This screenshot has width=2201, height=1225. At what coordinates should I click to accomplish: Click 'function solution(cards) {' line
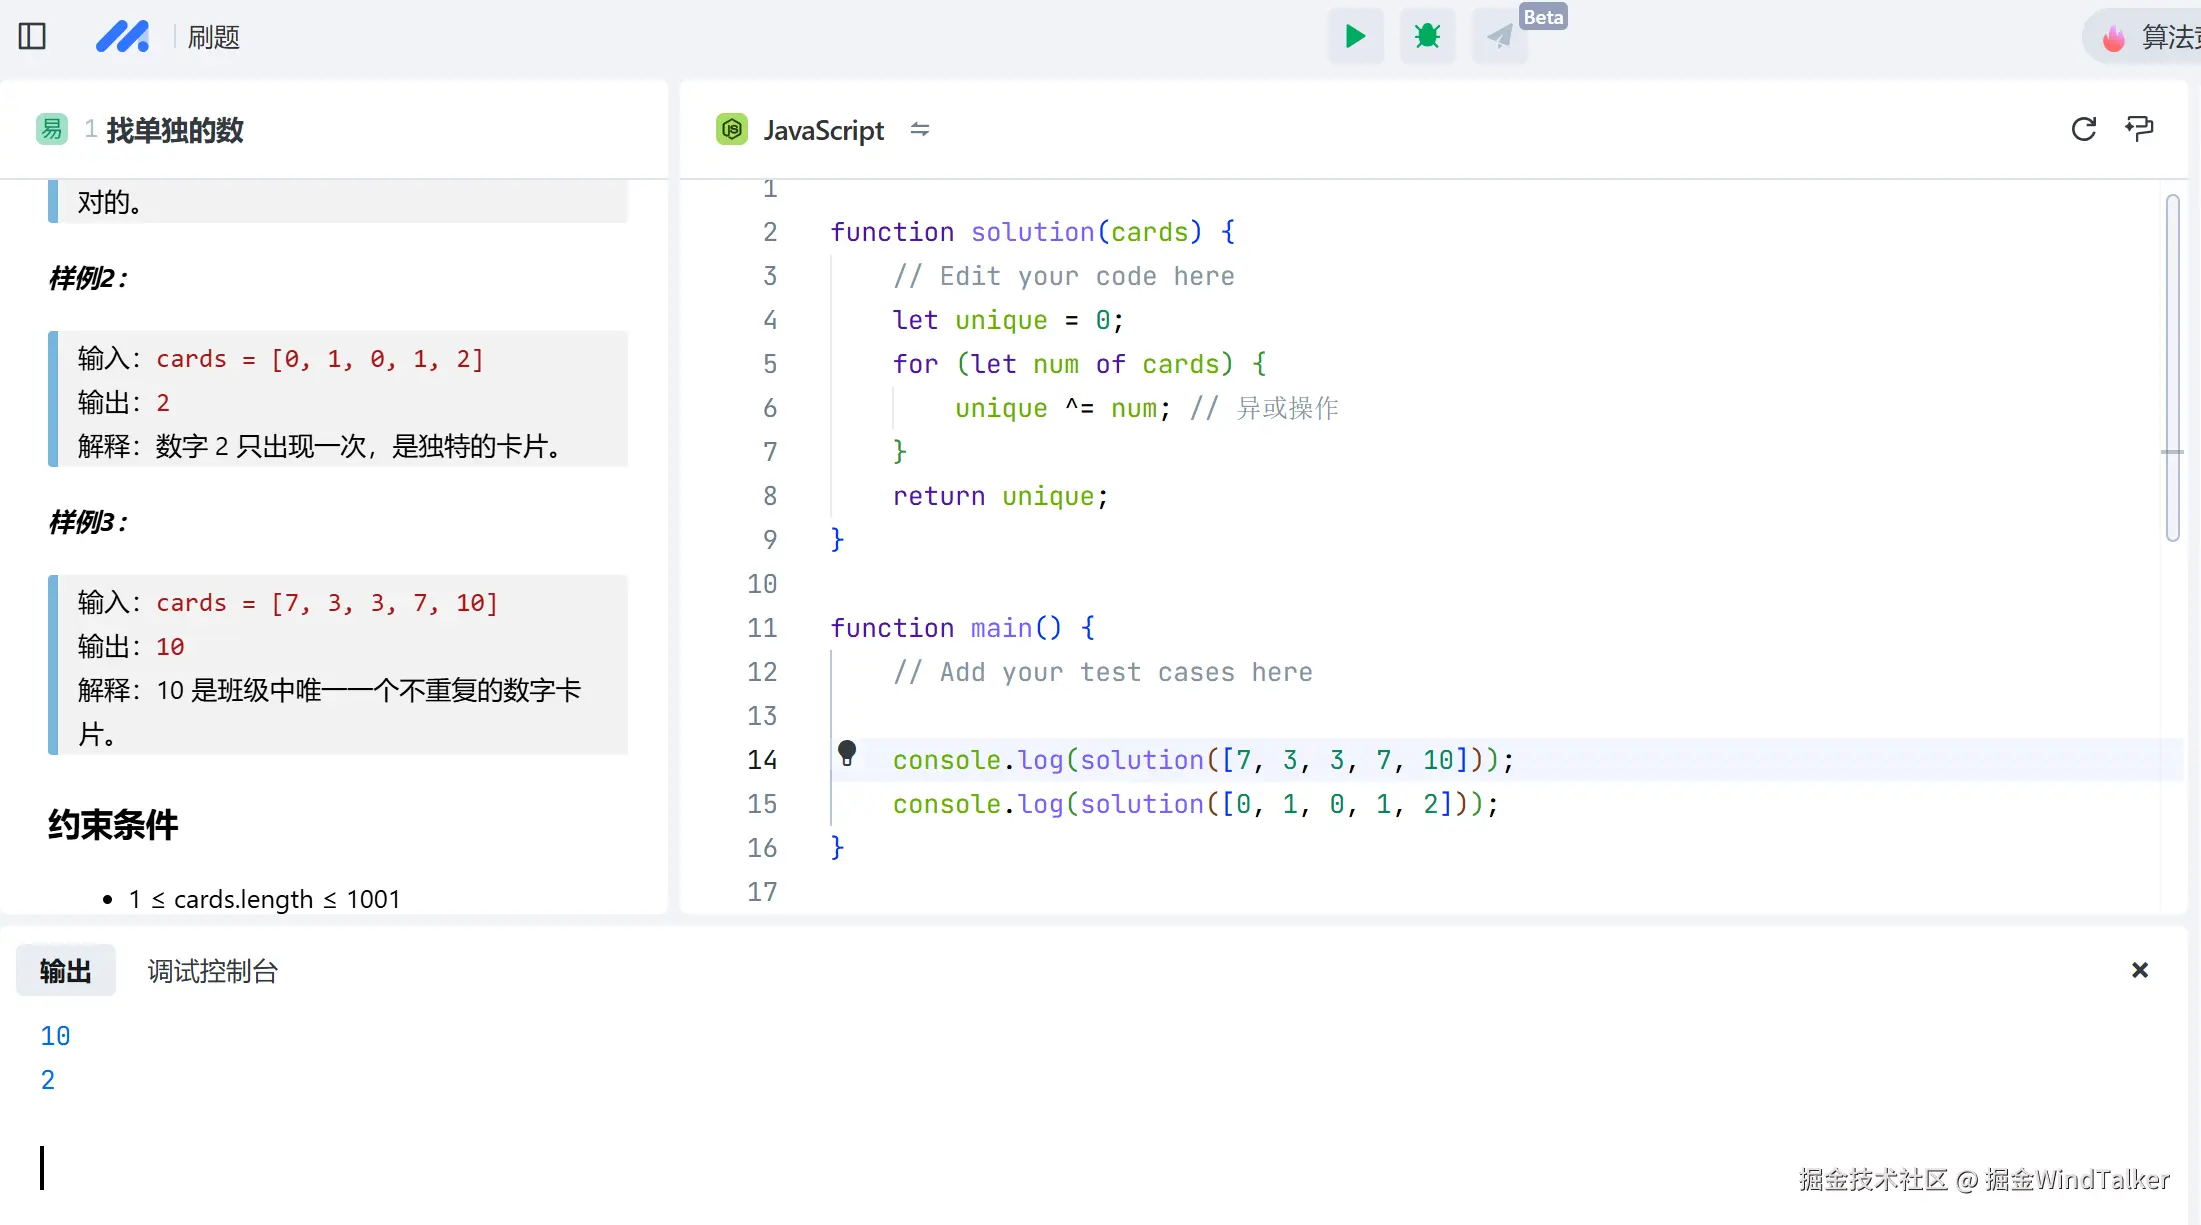[1033, 232]
